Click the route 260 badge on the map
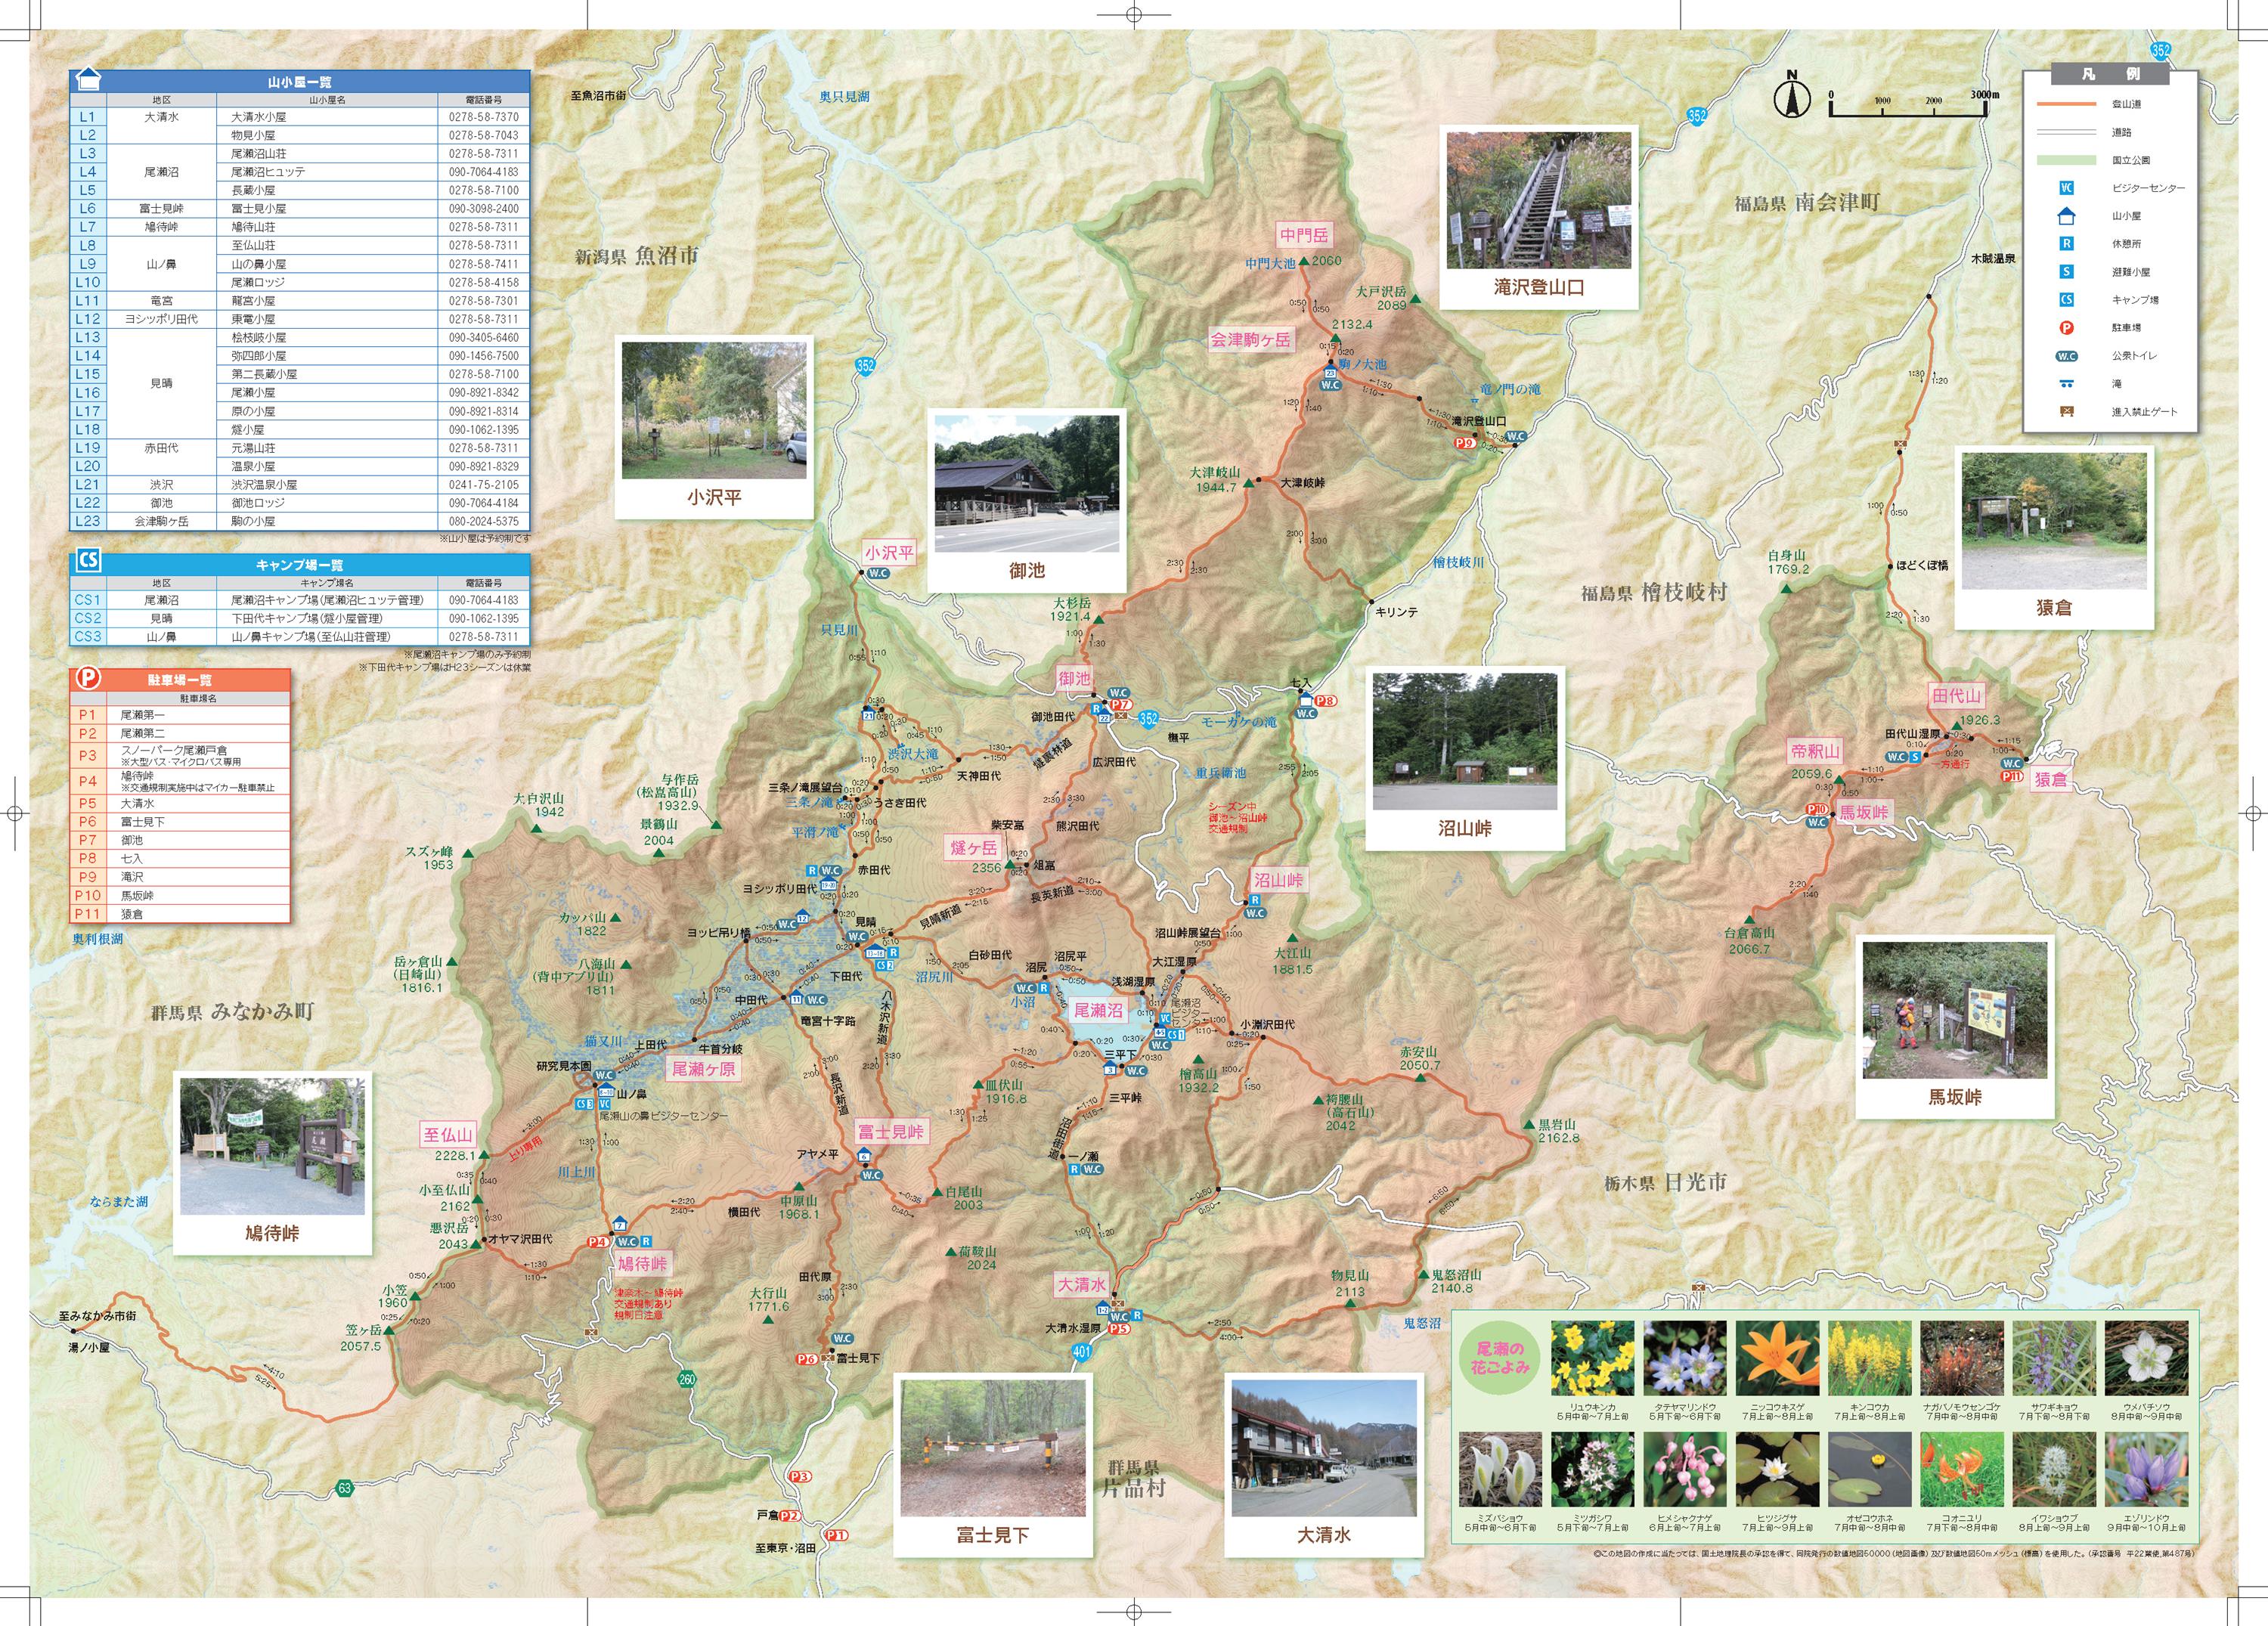2268x1626 pixels. [x=687, y=1379]
